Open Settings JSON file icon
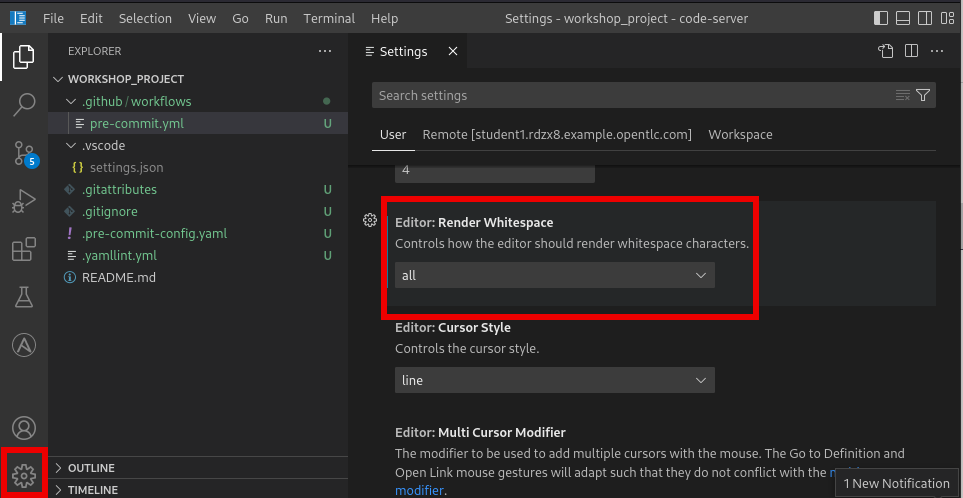This screenshot has width=963, height=498. [x=885, y=51]
